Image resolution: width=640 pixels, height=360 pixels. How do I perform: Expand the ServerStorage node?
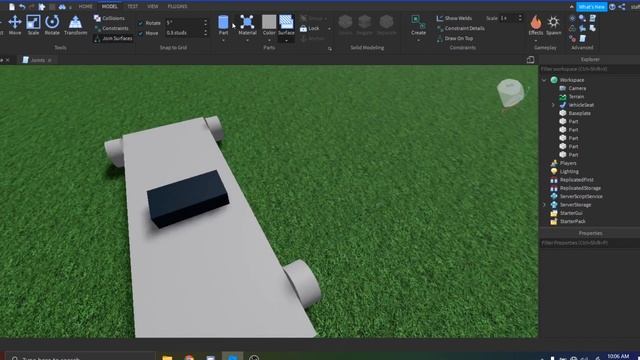(x=544, y=204)
